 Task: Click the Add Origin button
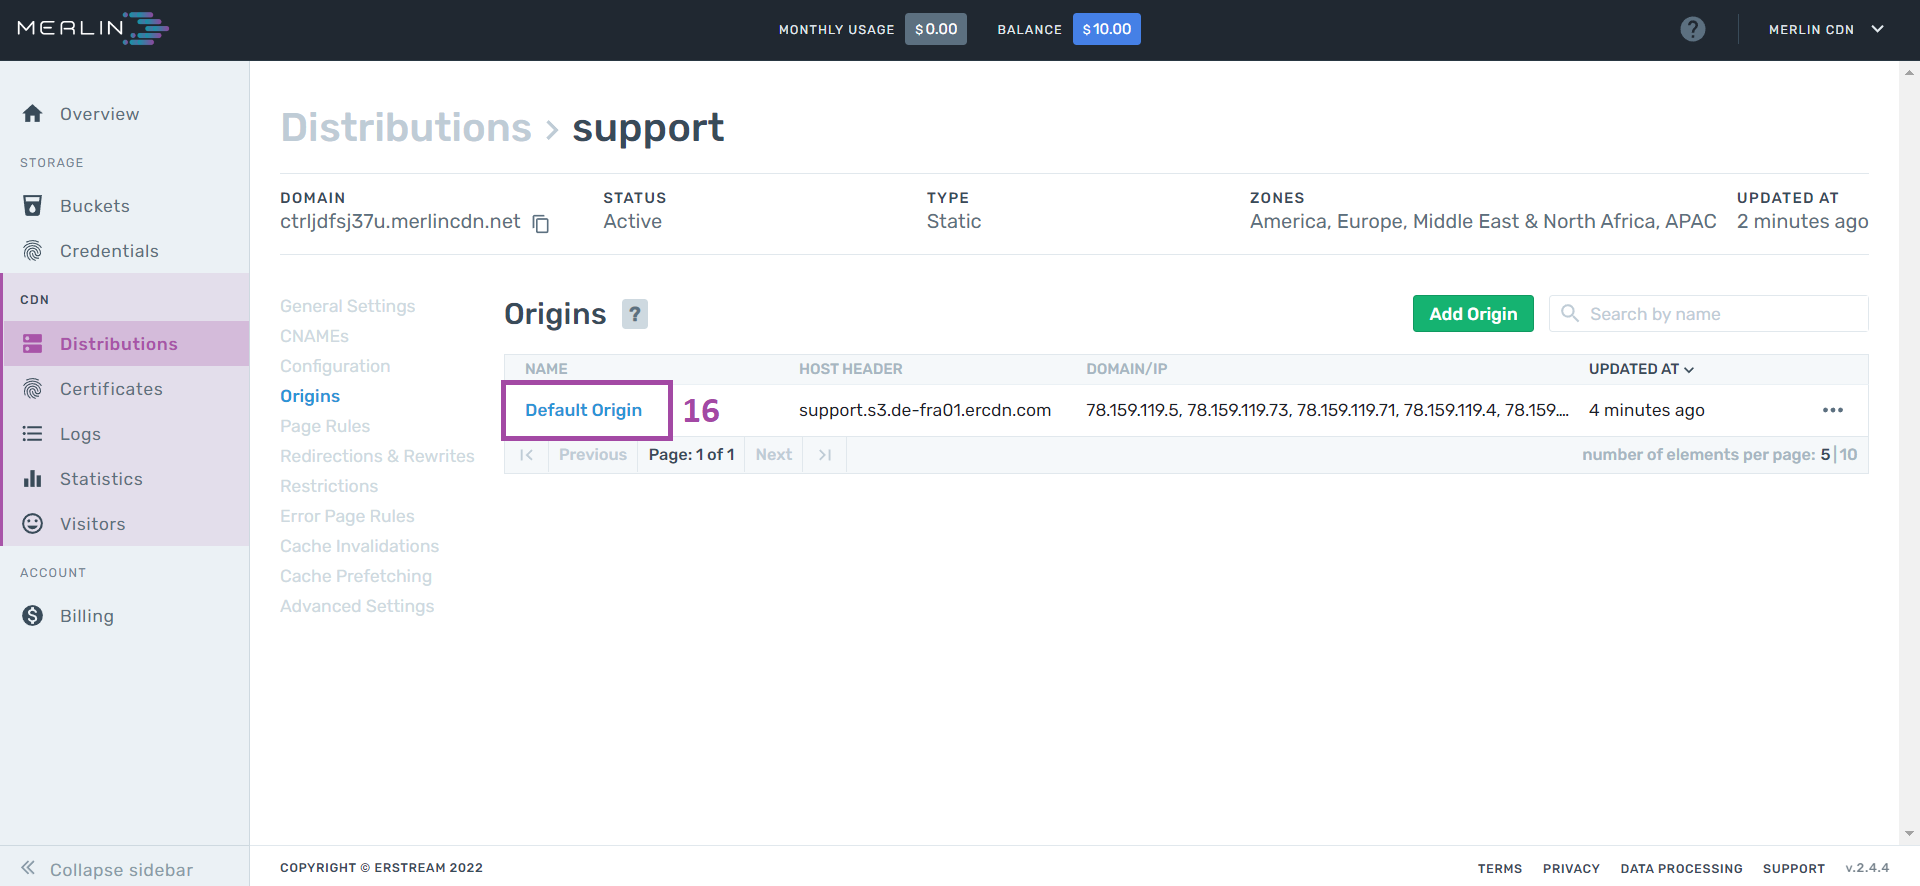pos(1473,314)
